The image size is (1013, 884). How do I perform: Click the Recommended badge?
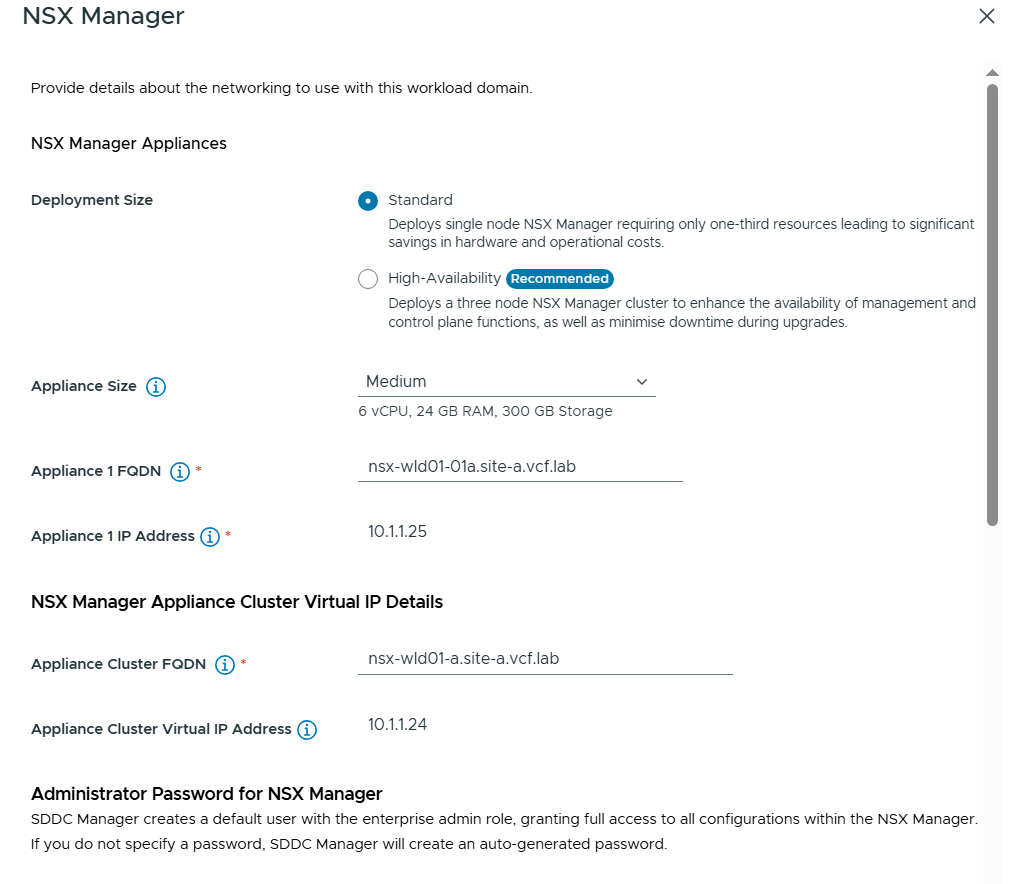pyautogui.click(x=559, y=279)
